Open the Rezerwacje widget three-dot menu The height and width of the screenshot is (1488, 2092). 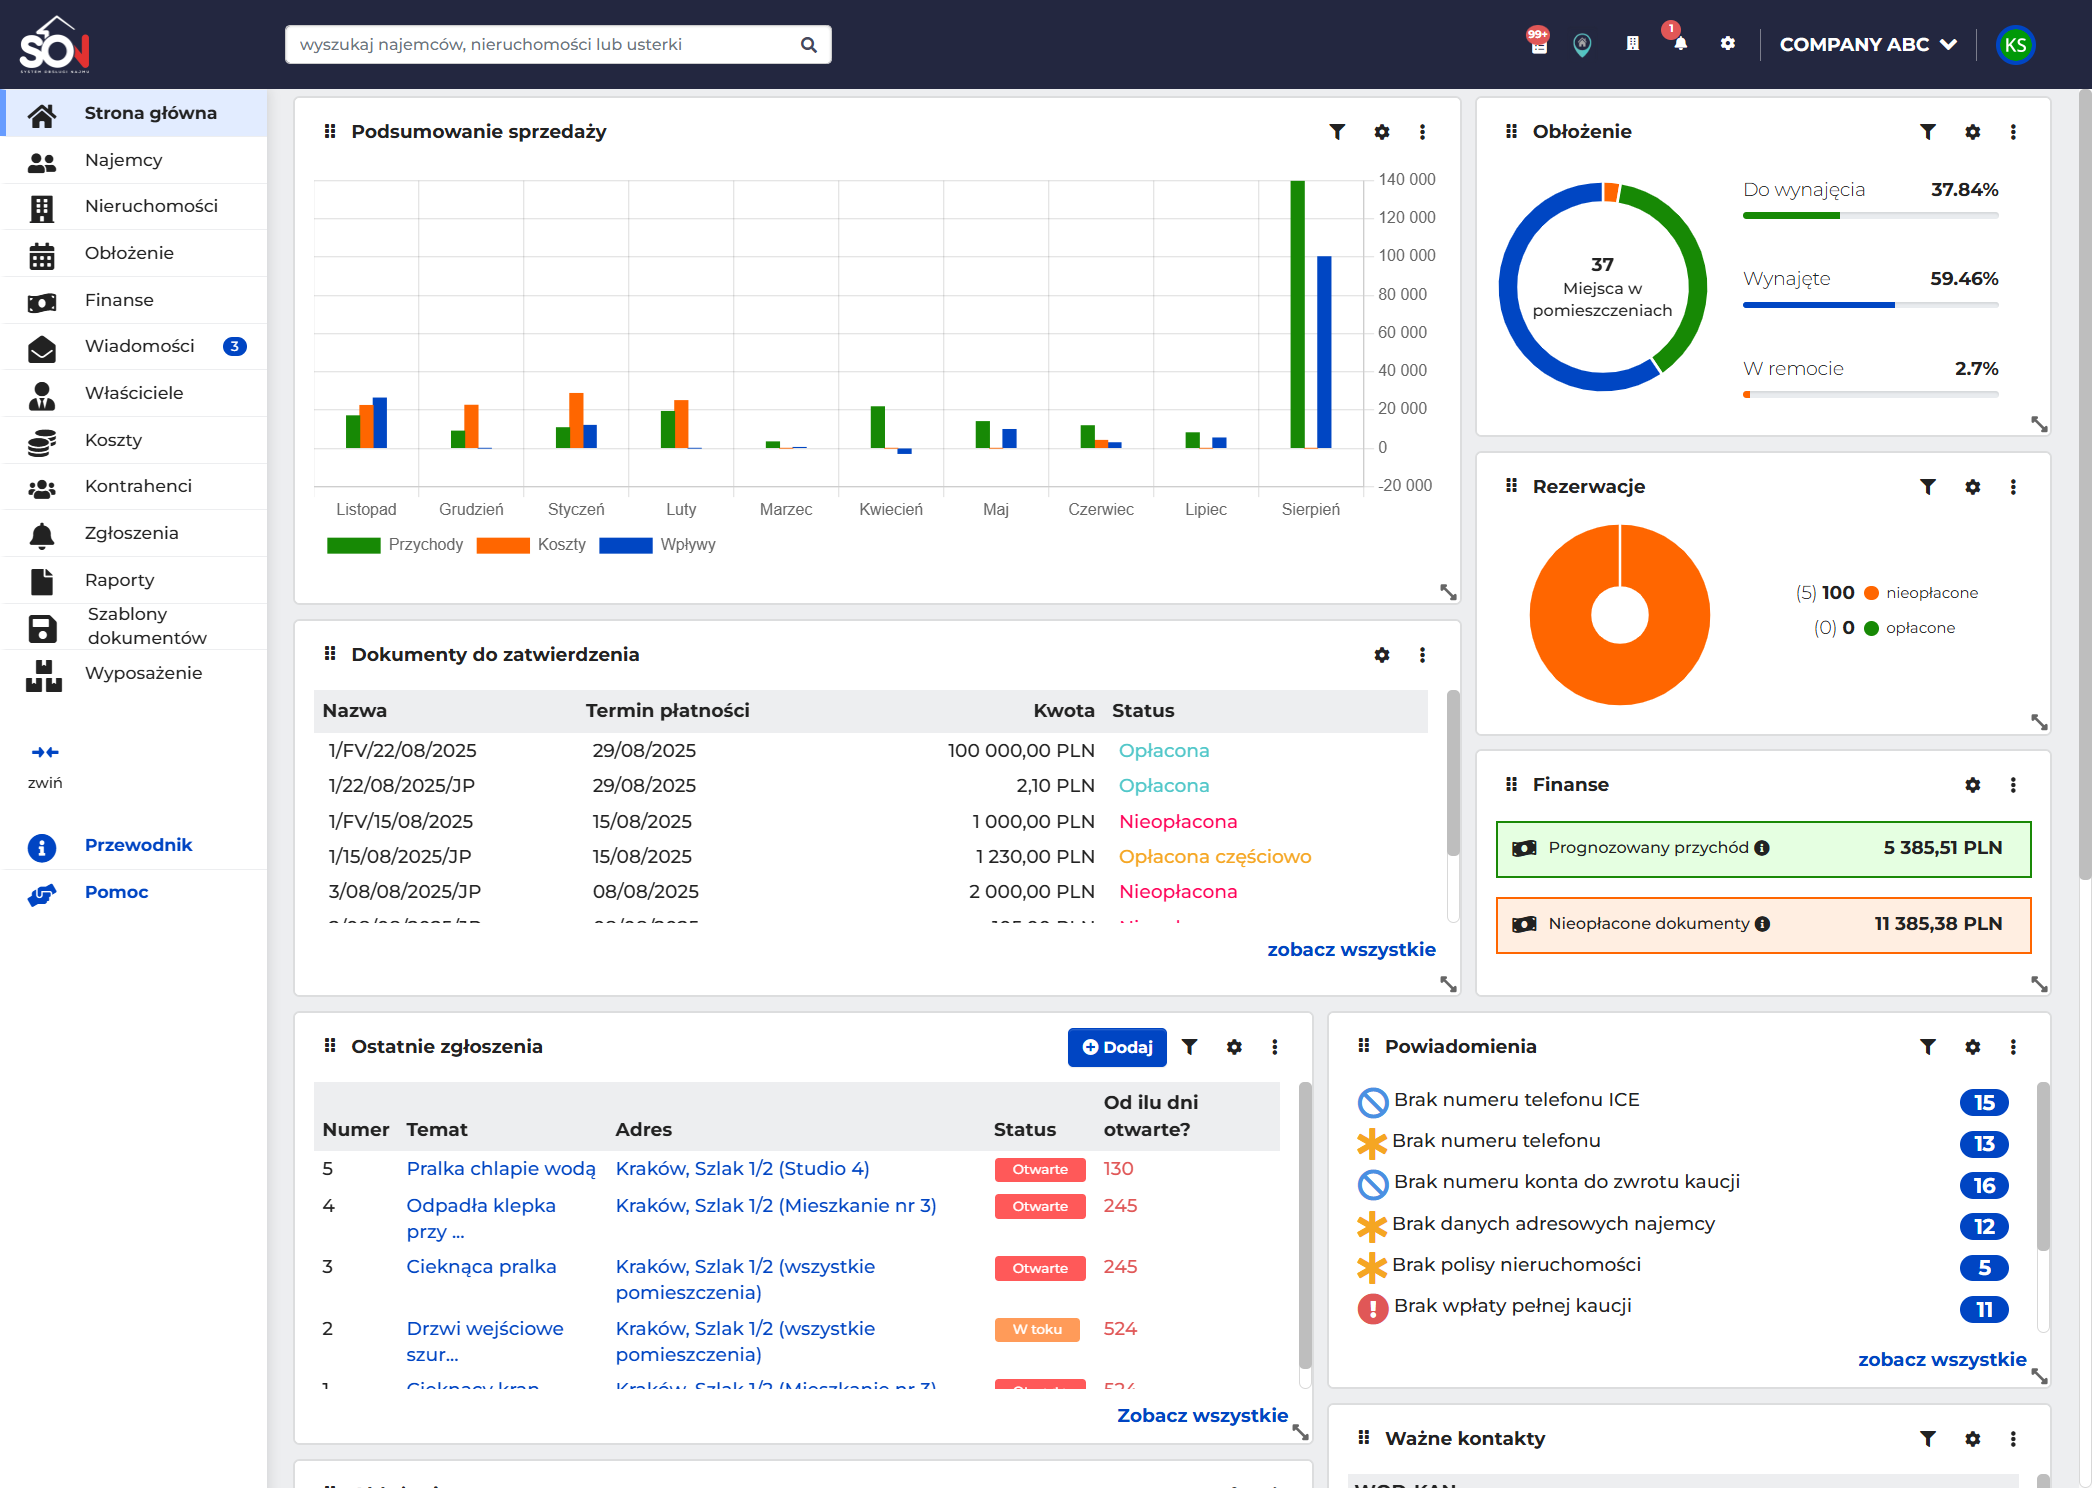coord(2013,487)
